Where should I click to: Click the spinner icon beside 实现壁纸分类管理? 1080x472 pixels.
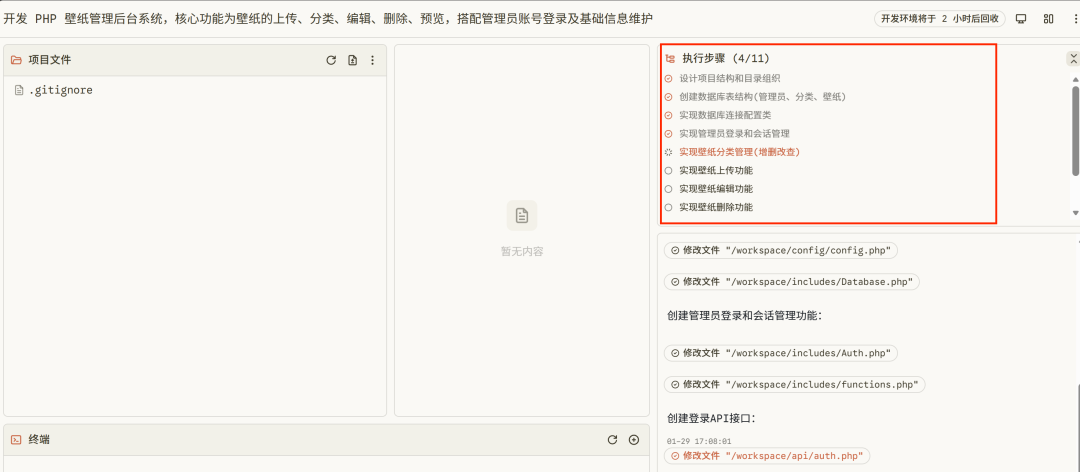point(668,152)
